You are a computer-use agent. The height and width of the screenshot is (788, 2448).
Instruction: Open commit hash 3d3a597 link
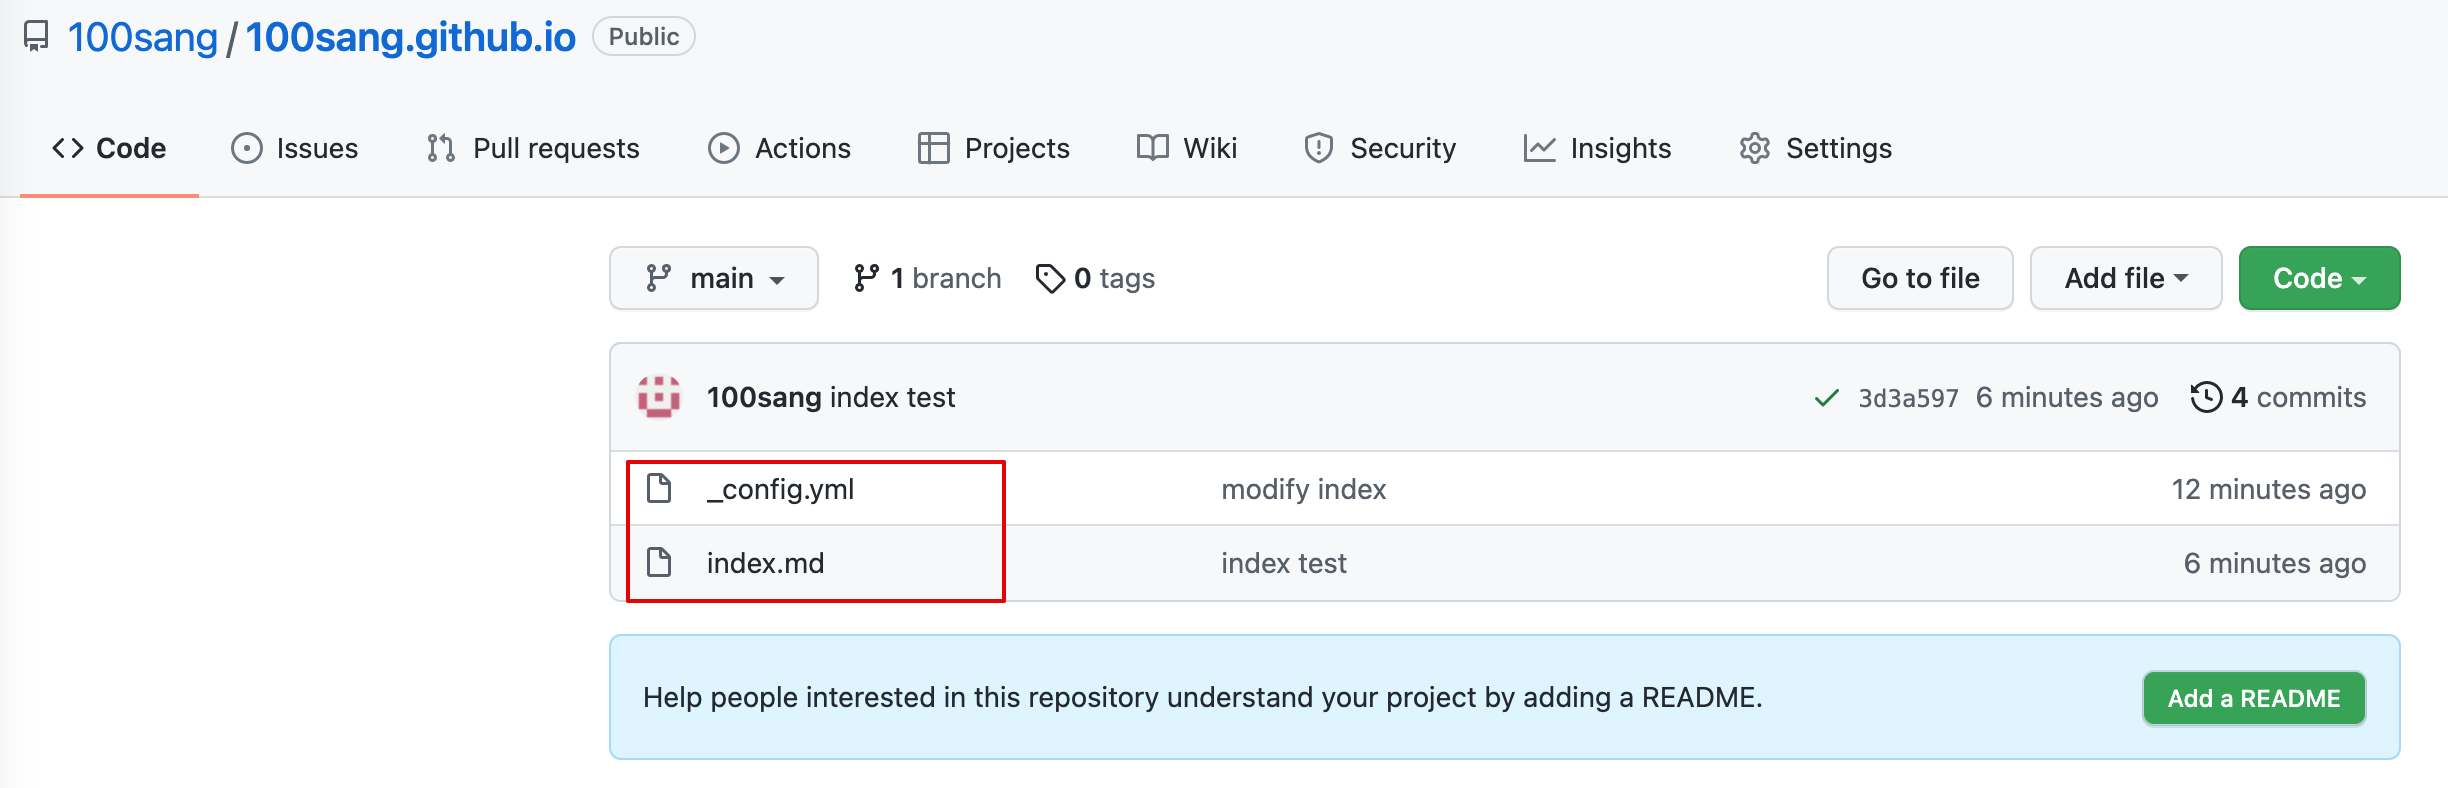(1907, 398)
